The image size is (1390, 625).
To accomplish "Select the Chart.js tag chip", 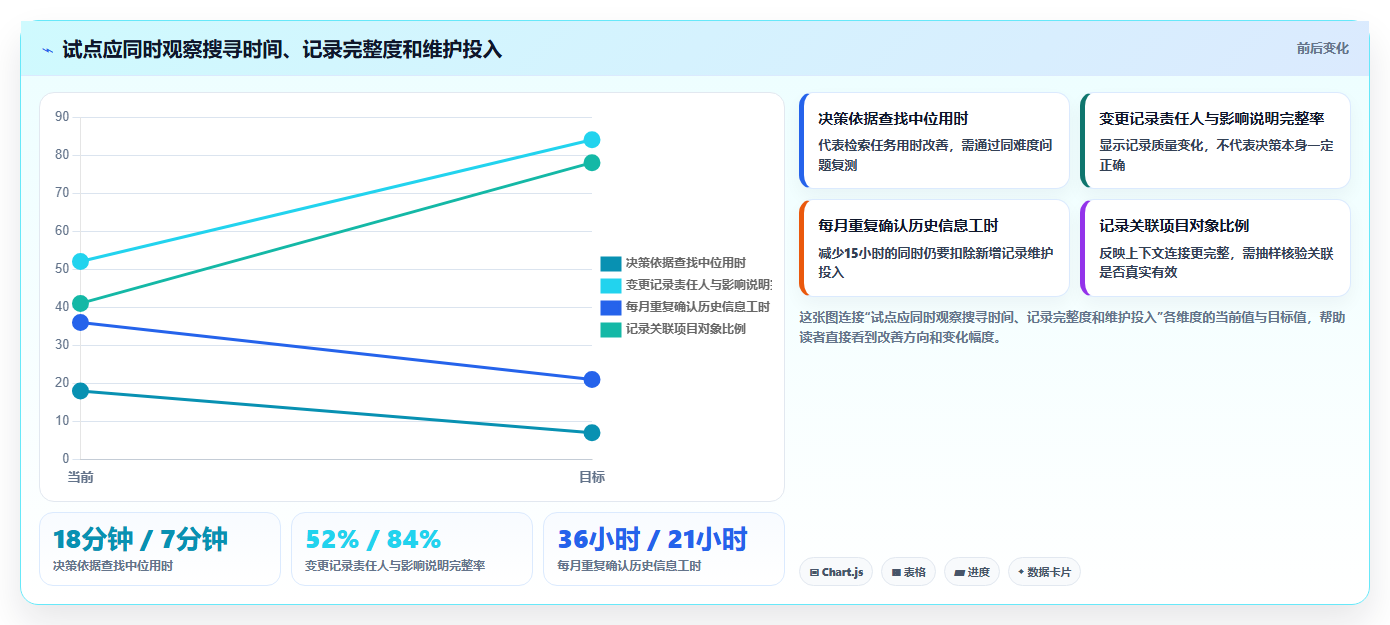I will (836, 572).
